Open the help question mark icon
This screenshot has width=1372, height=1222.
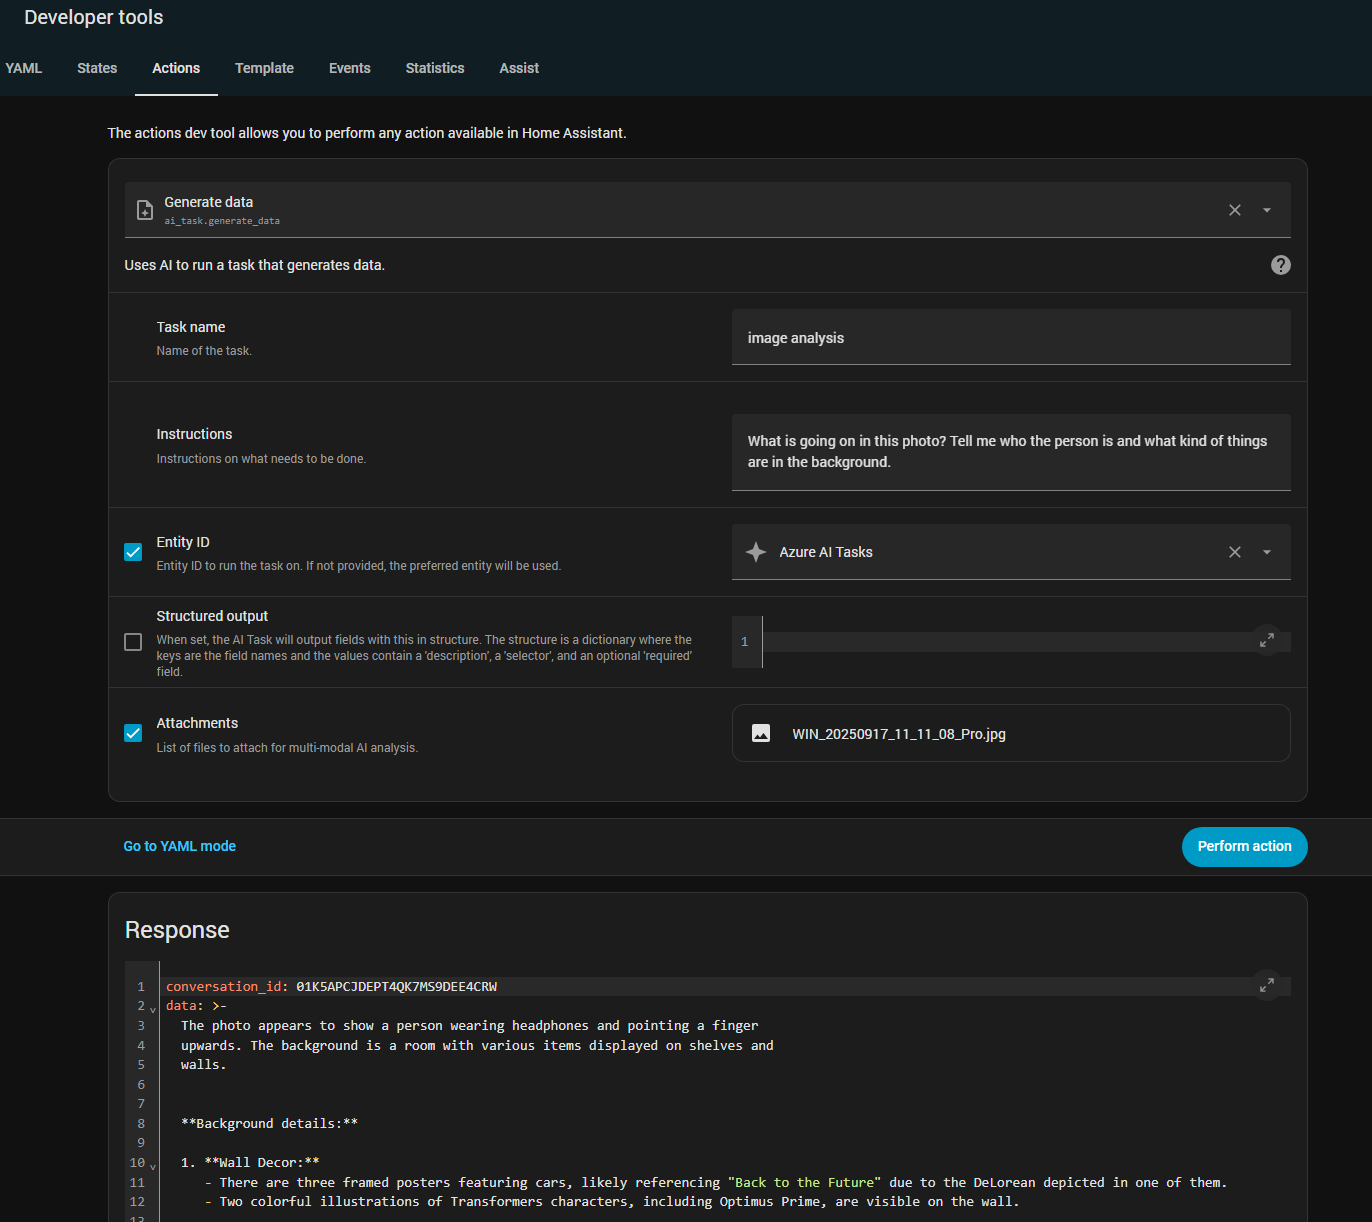[1281, 265]
